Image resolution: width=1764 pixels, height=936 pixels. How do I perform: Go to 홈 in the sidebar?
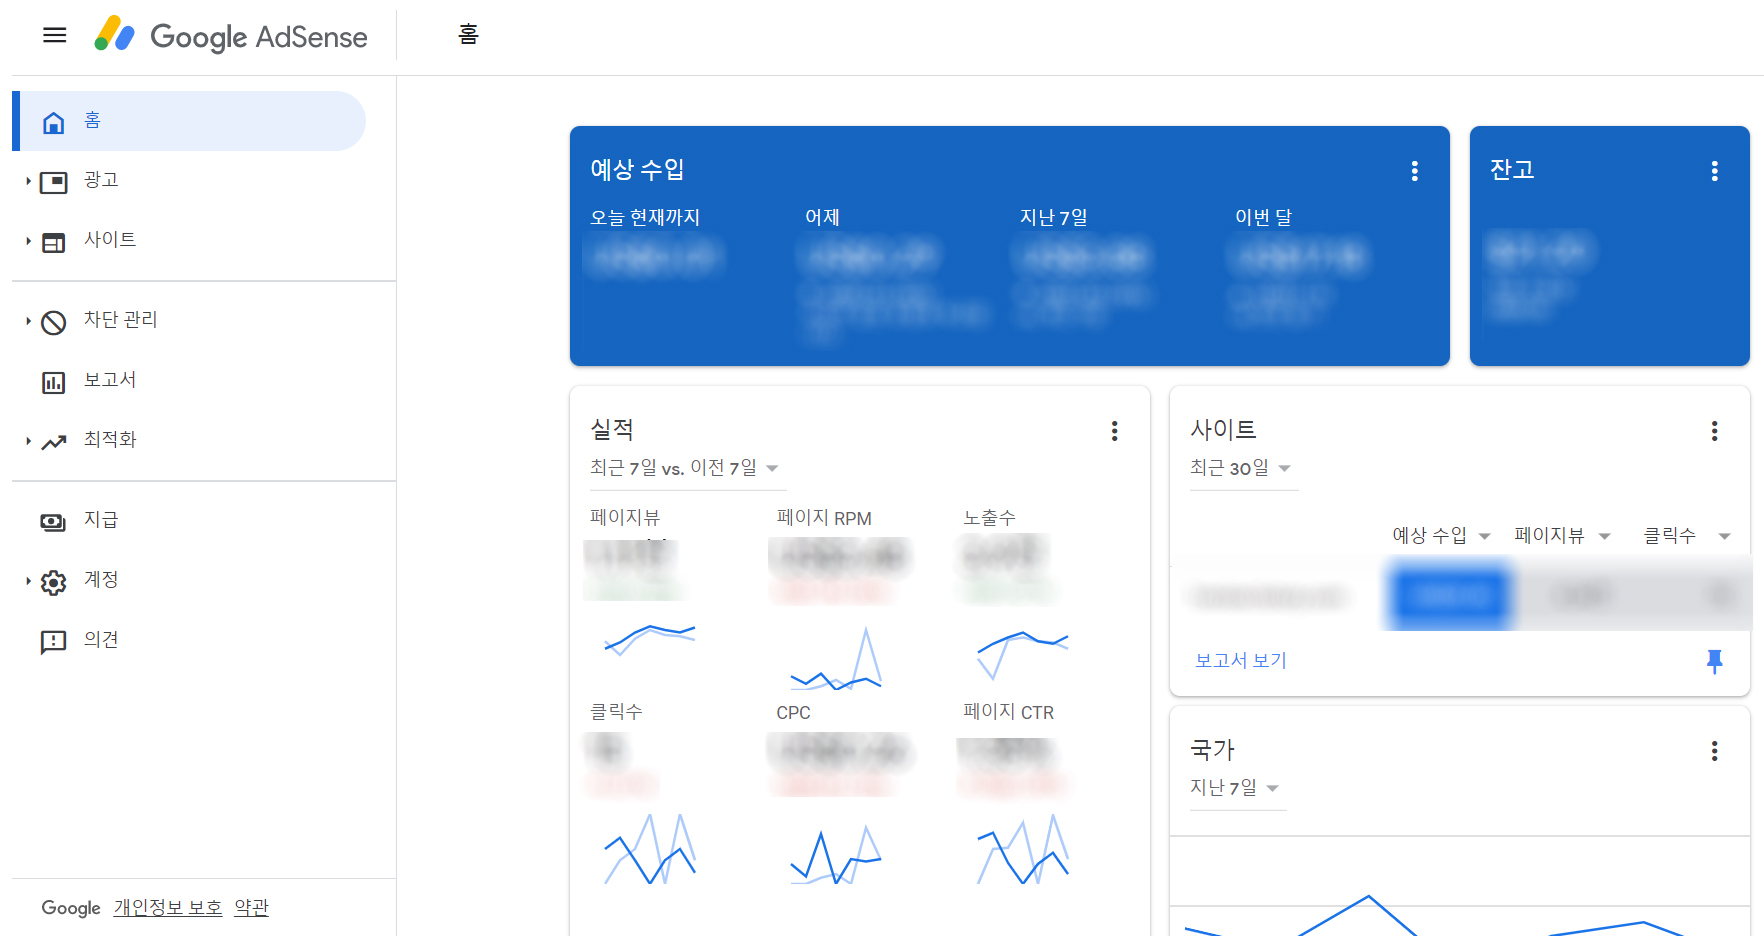(190, 121)
